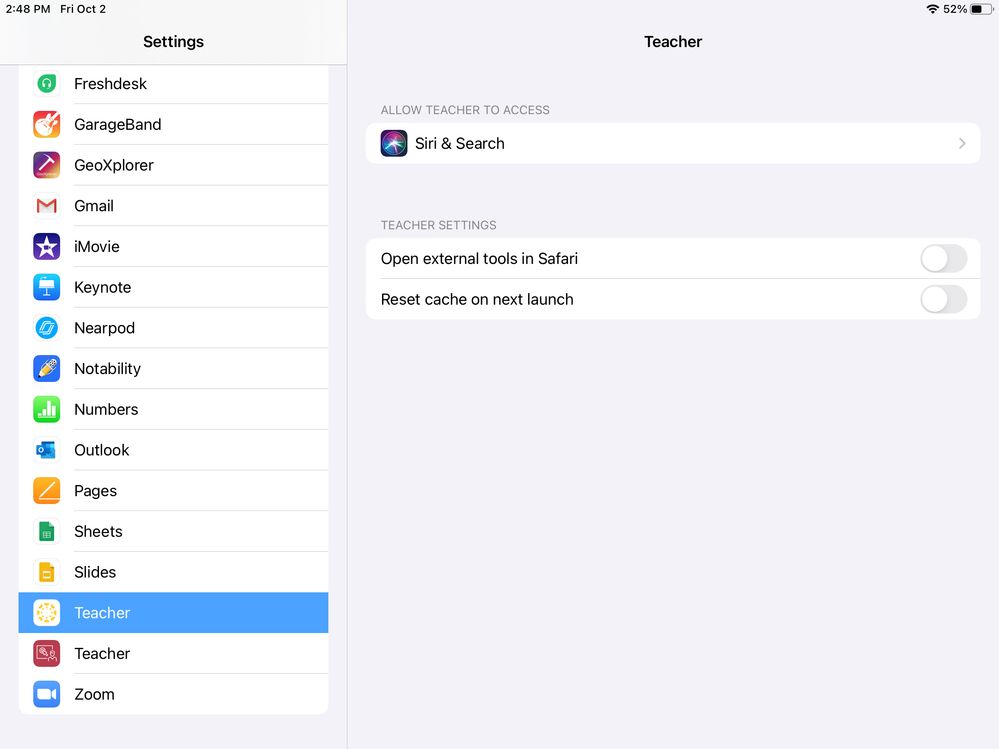Open Keynote settings
The height and width of the screenshot is (749, 999).
click(173, 287)
